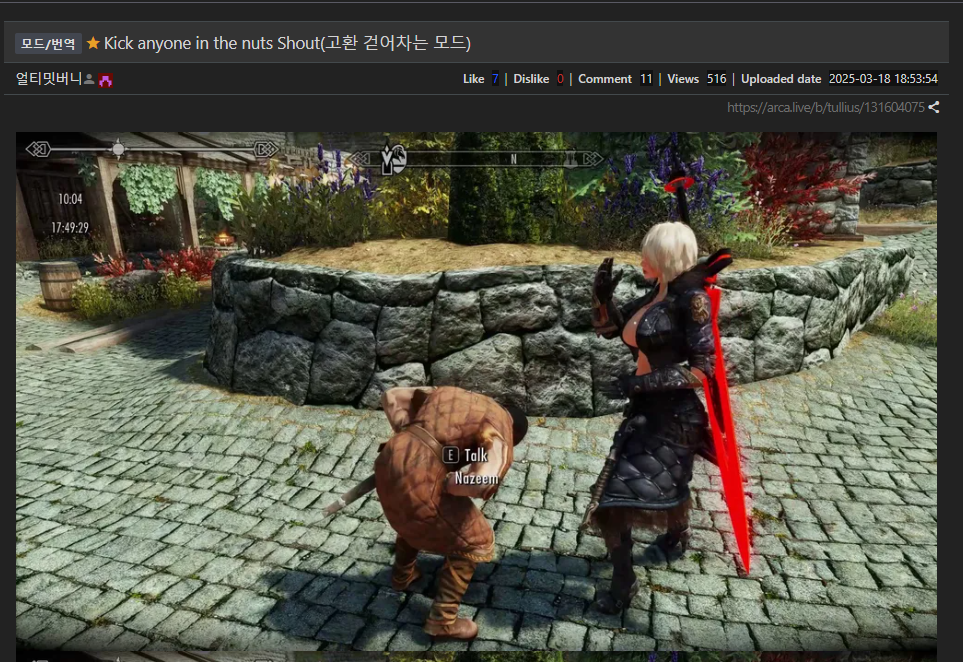Click the Uploaded date label

[x=781, y=79]
